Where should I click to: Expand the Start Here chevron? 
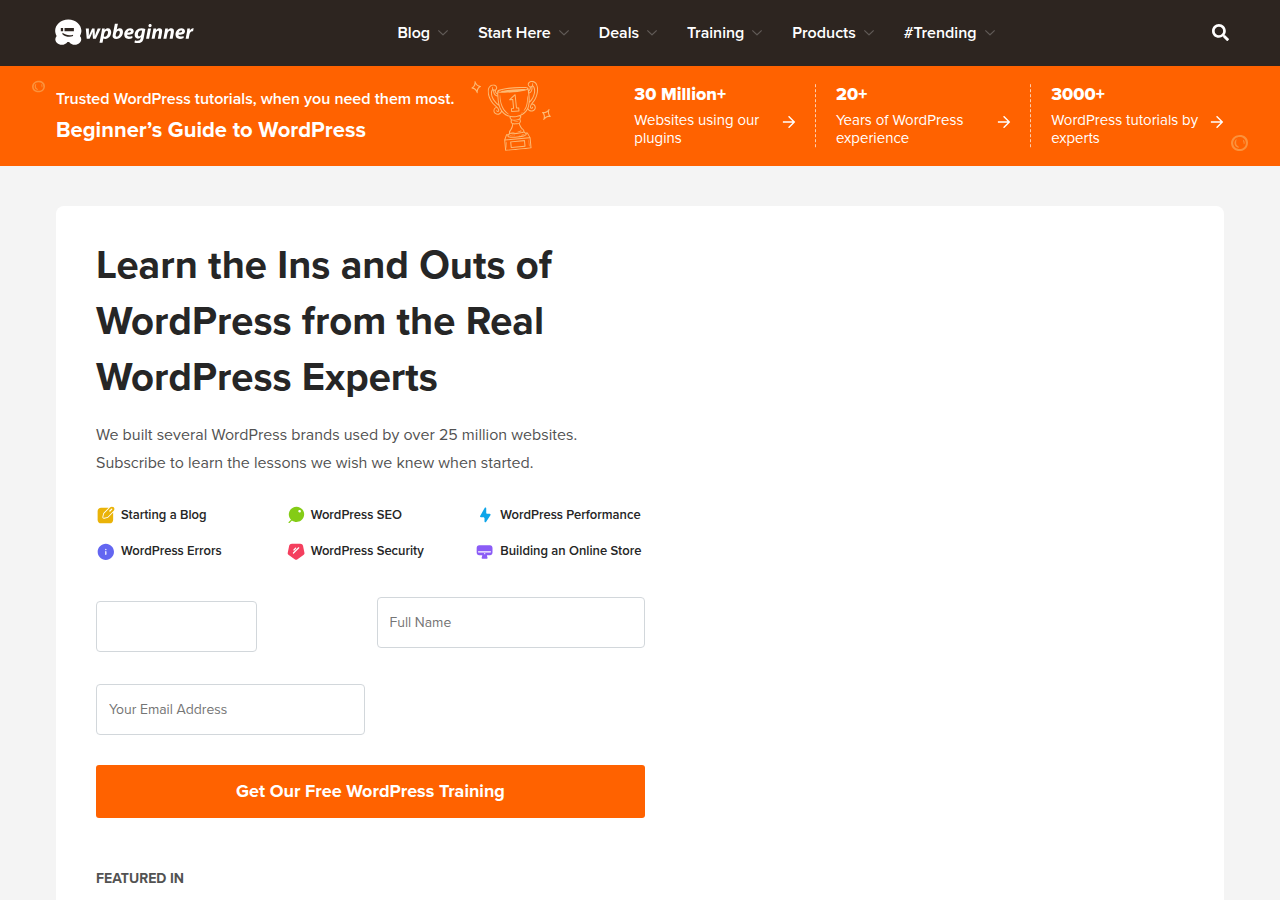click(x=564, y=33)
